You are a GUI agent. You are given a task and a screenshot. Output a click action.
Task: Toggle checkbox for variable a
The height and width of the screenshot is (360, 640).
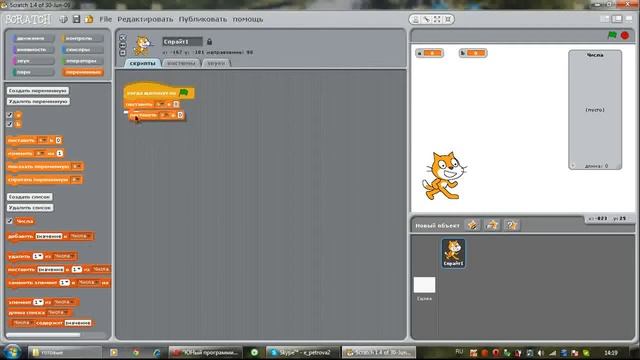[x=10, y=115]
